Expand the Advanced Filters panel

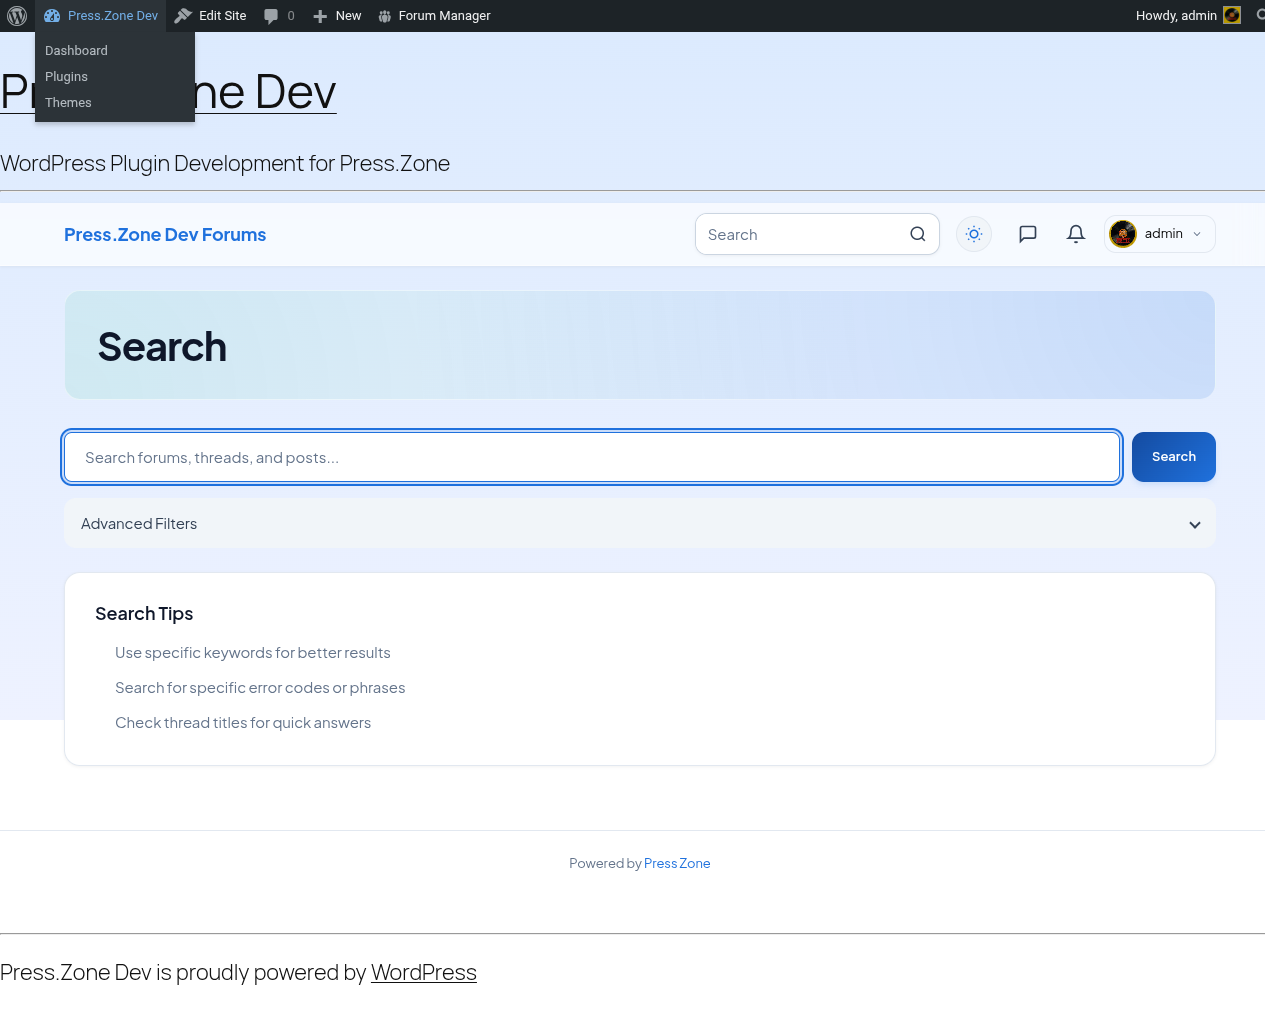(x=640, y=524)
